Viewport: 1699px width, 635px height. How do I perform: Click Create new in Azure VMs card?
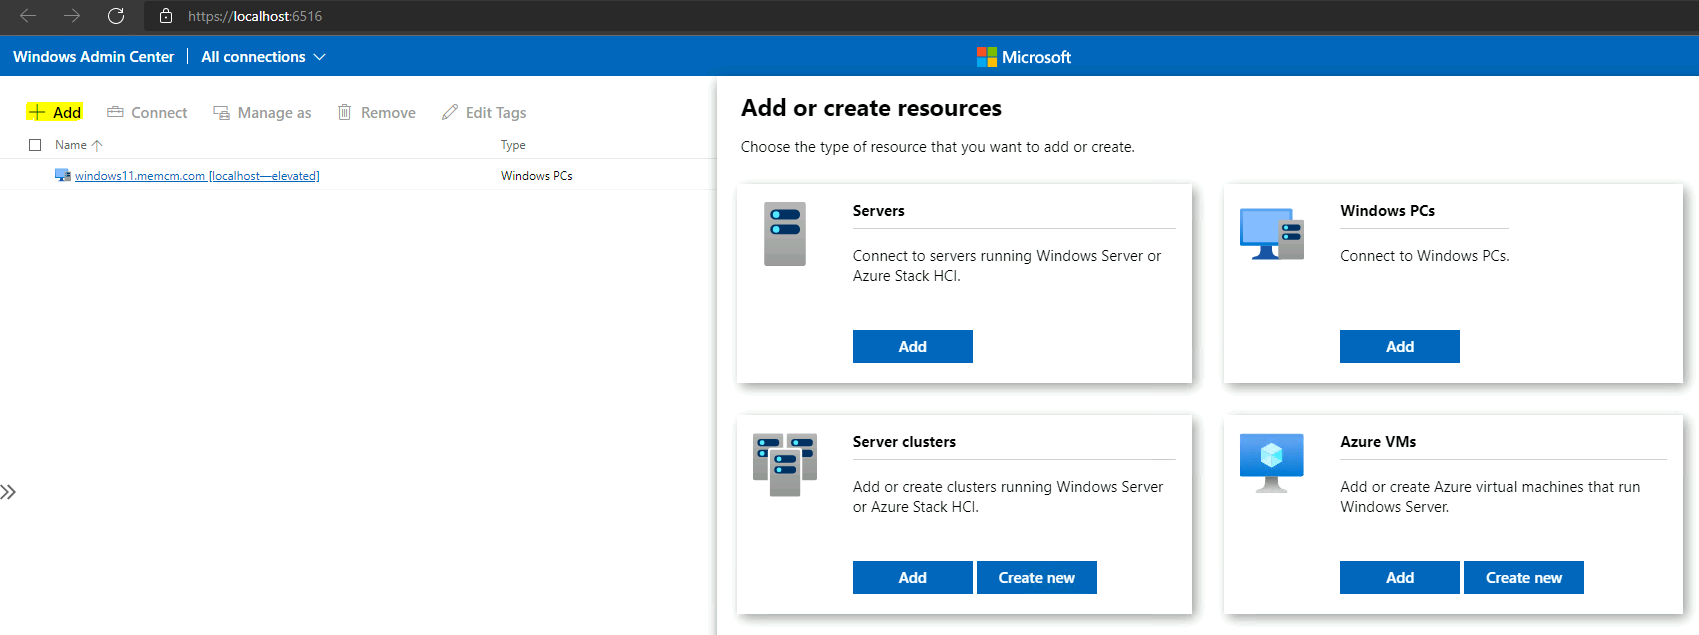(x=1524, y=577)
